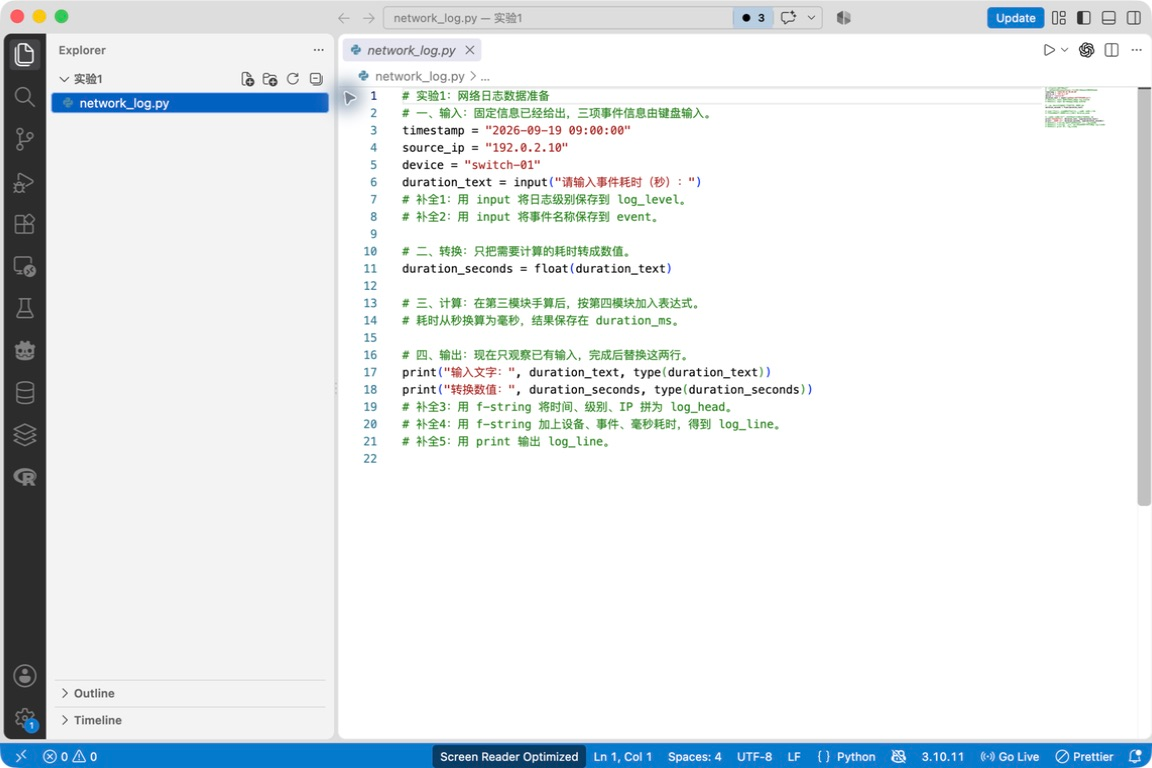Screen dimensions: 1152x768
Task: Open the Remote Explorer view
Action: pyautogui.click(x=24, y=266)
